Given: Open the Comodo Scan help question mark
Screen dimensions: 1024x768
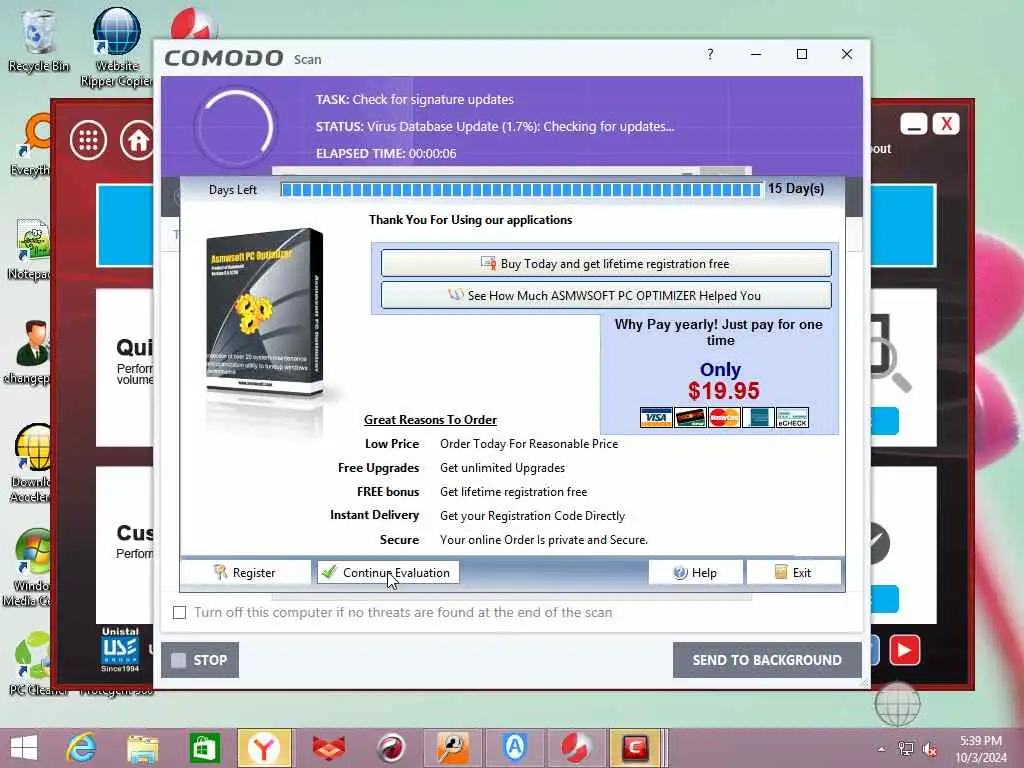Looking at the screenshot, I should pyautogui.click(x=710, y=54).
